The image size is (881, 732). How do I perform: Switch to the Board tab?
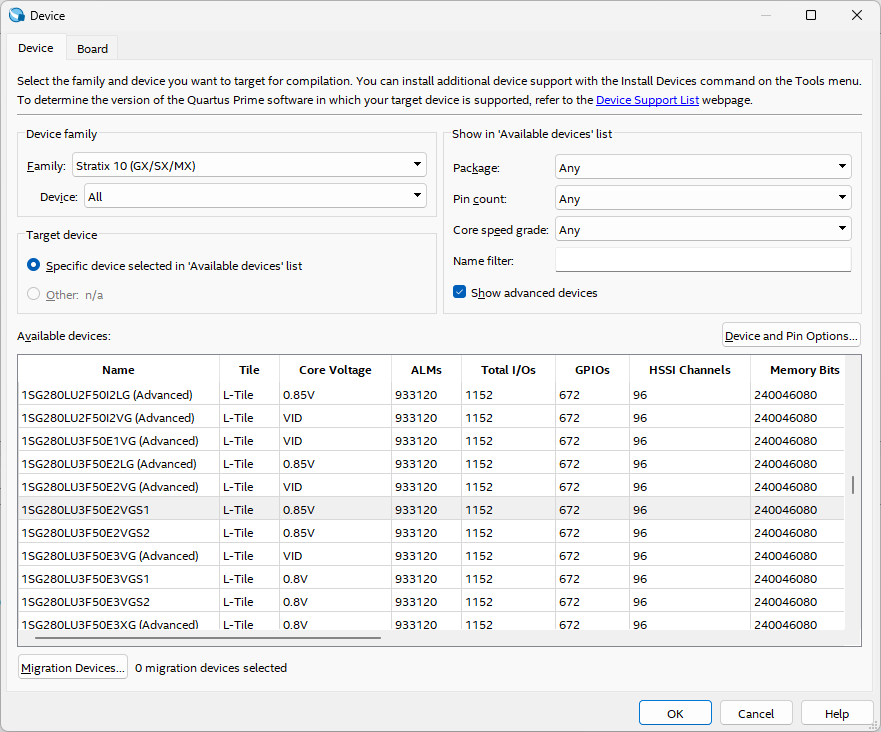tap(93, 49)
